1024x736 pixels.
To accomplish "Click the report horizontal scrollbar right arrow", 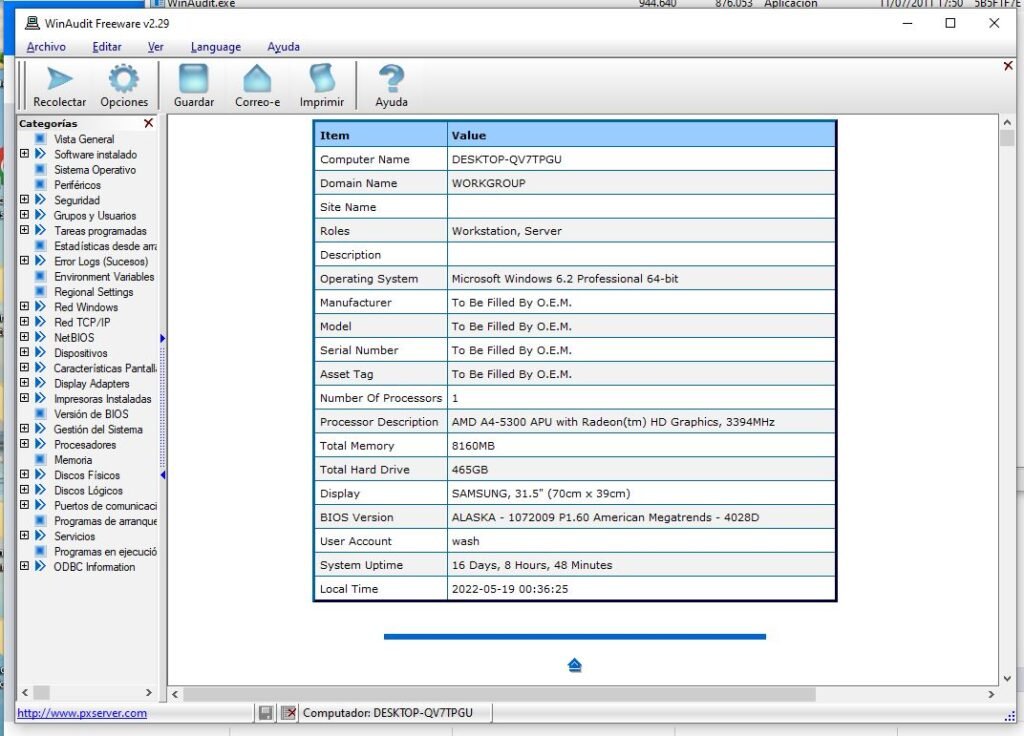I will [991, 694].
